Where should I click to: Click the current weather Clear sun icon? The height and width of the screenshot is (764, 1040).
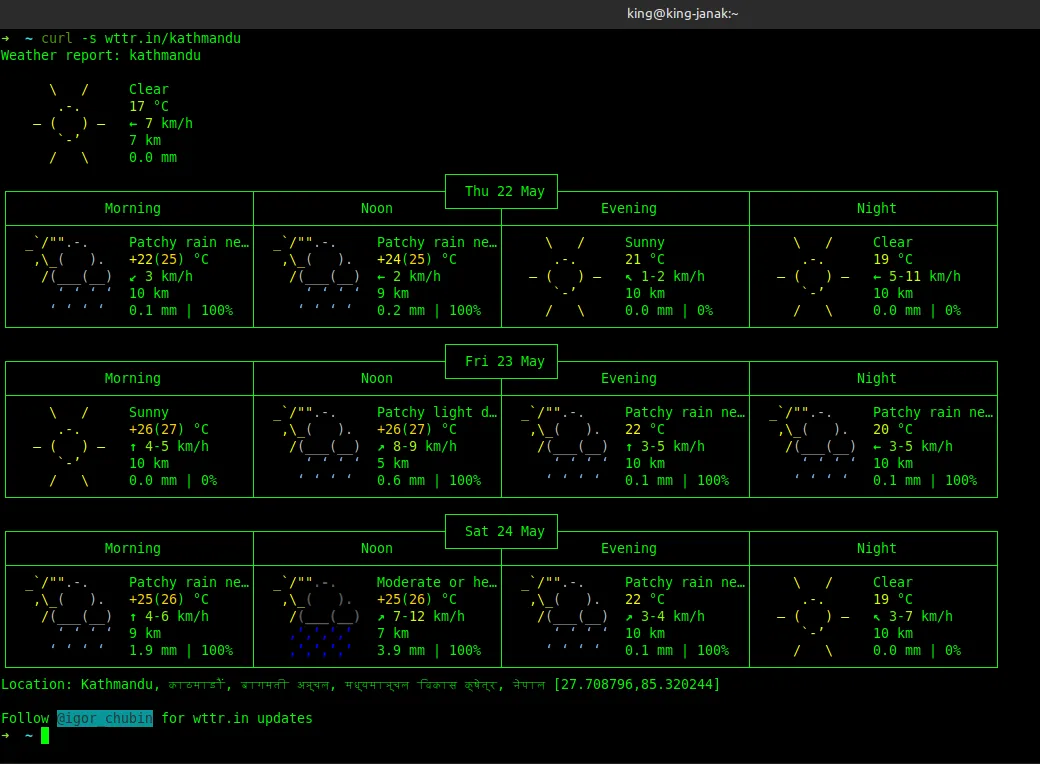(x=69, y=124)
